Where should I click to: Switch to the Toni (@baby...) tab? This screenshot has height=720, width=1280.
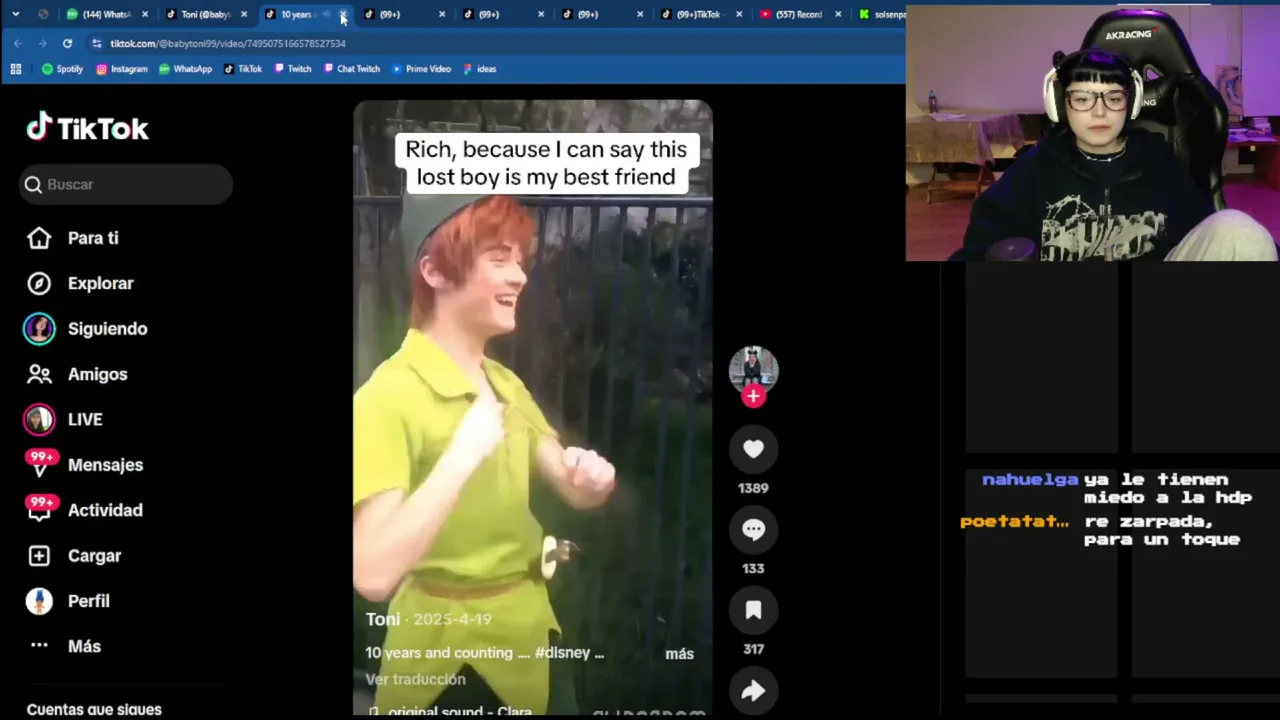point(205,14)
